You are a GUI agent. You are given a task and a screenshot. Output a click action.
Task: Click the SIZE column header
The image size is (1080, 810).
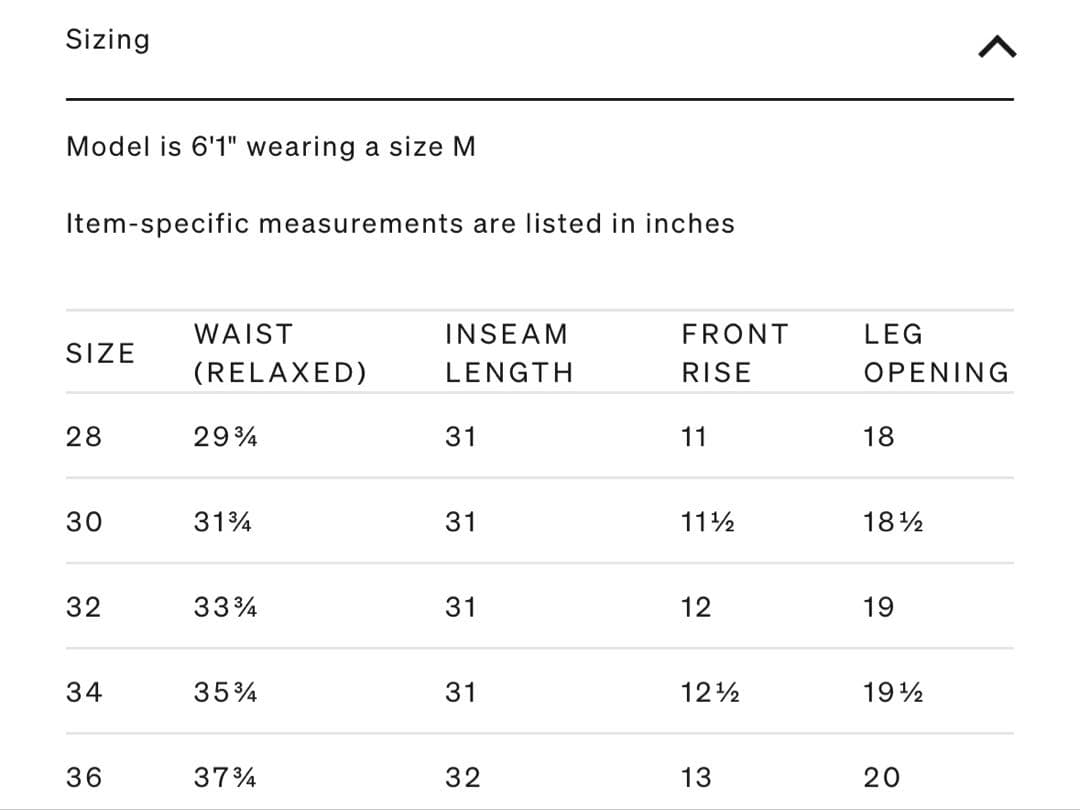click(100, 353)
